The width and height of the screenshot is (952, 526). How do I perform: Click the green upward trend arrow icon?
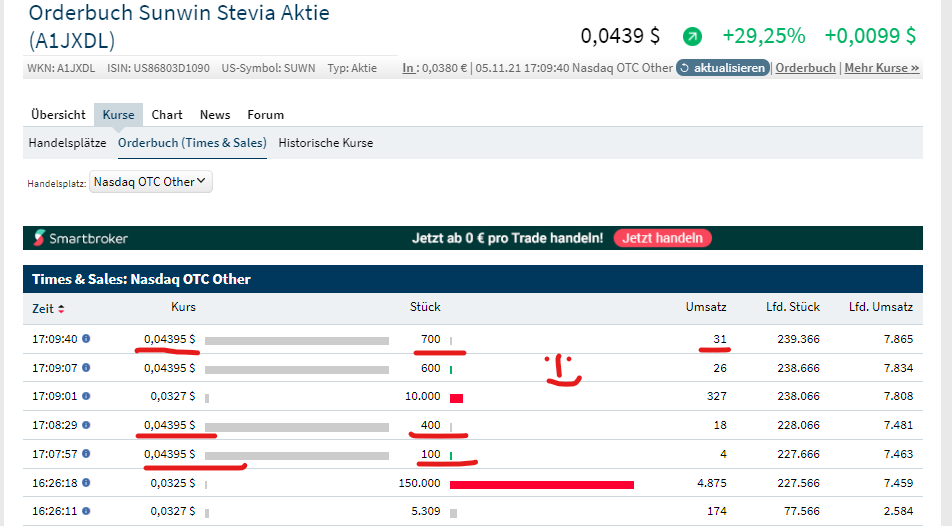[692, 37]
